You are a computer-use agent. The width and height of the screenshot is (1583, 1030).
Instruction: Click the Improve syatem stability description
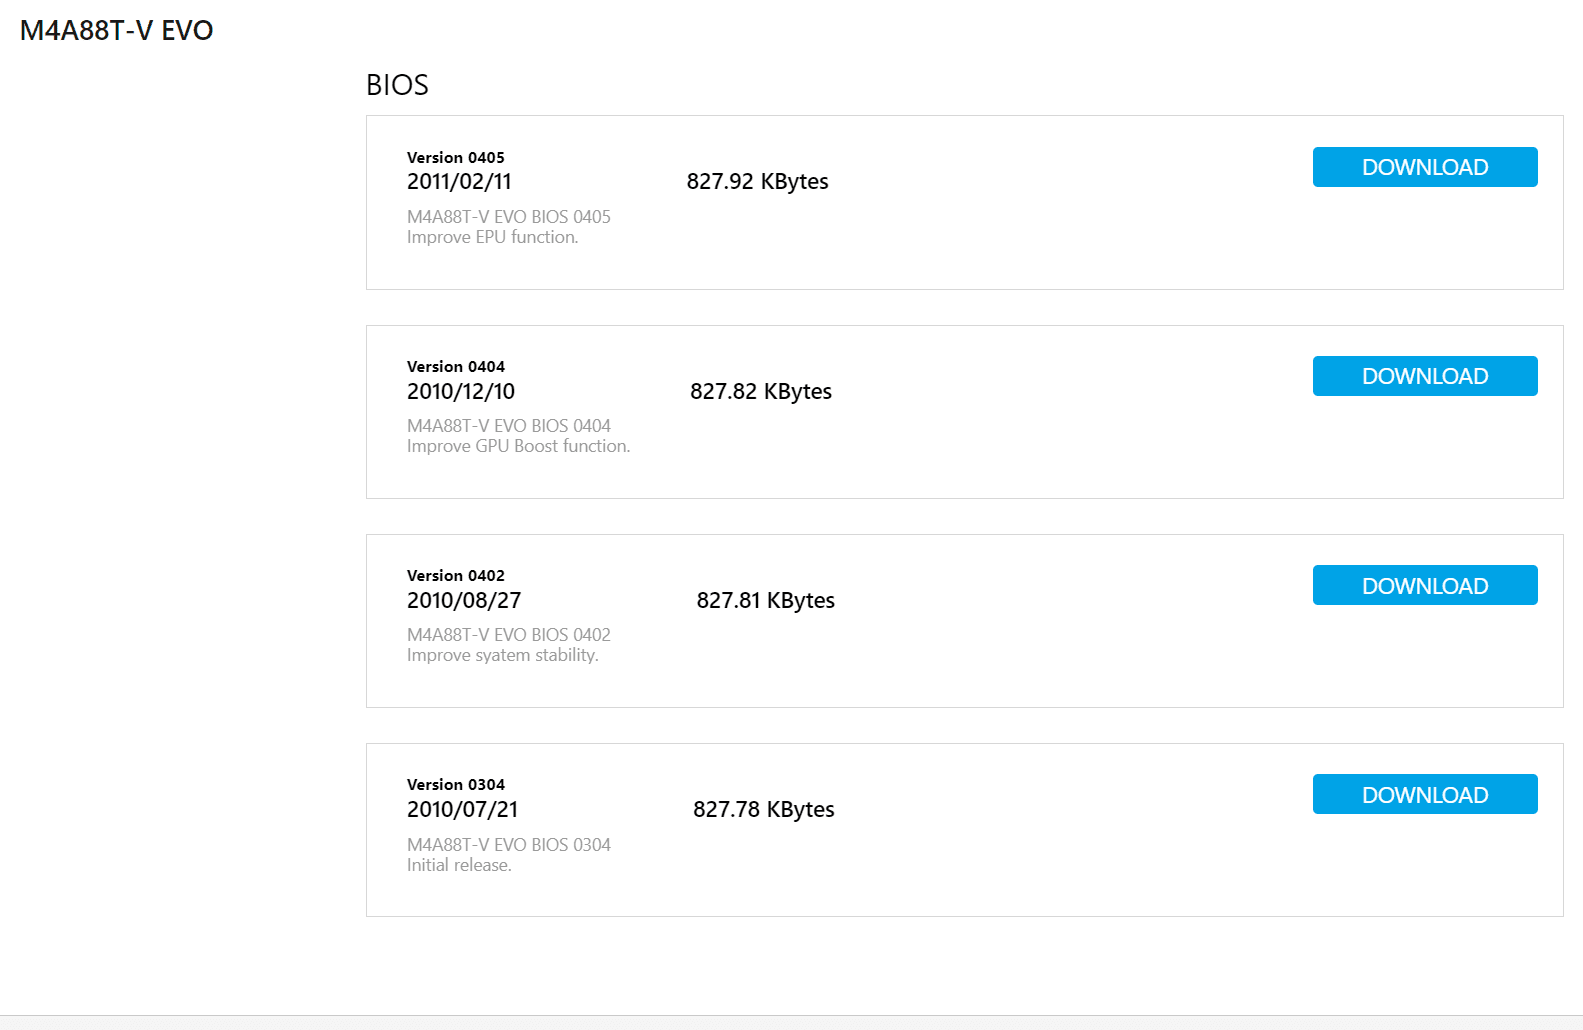click(x=503, y=655)
